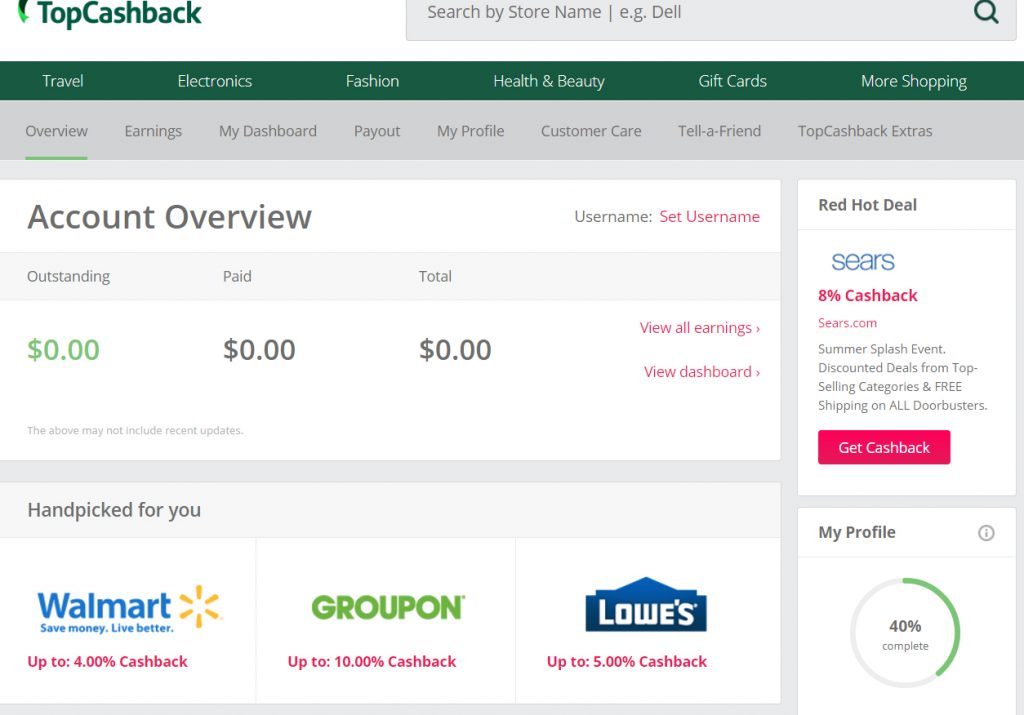This screenshot has width=1024, height=715.
Task: Go to the Payout tab
Action: (377, 131)
